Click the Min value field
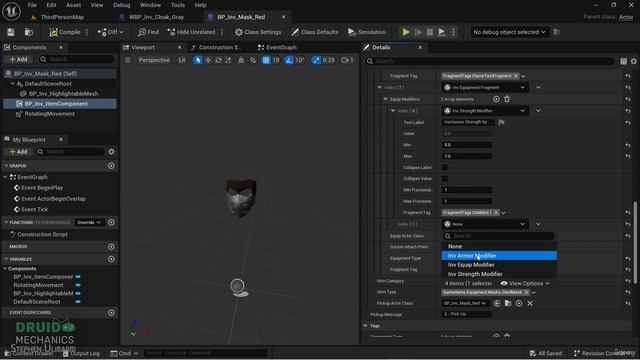 [467, 145]
